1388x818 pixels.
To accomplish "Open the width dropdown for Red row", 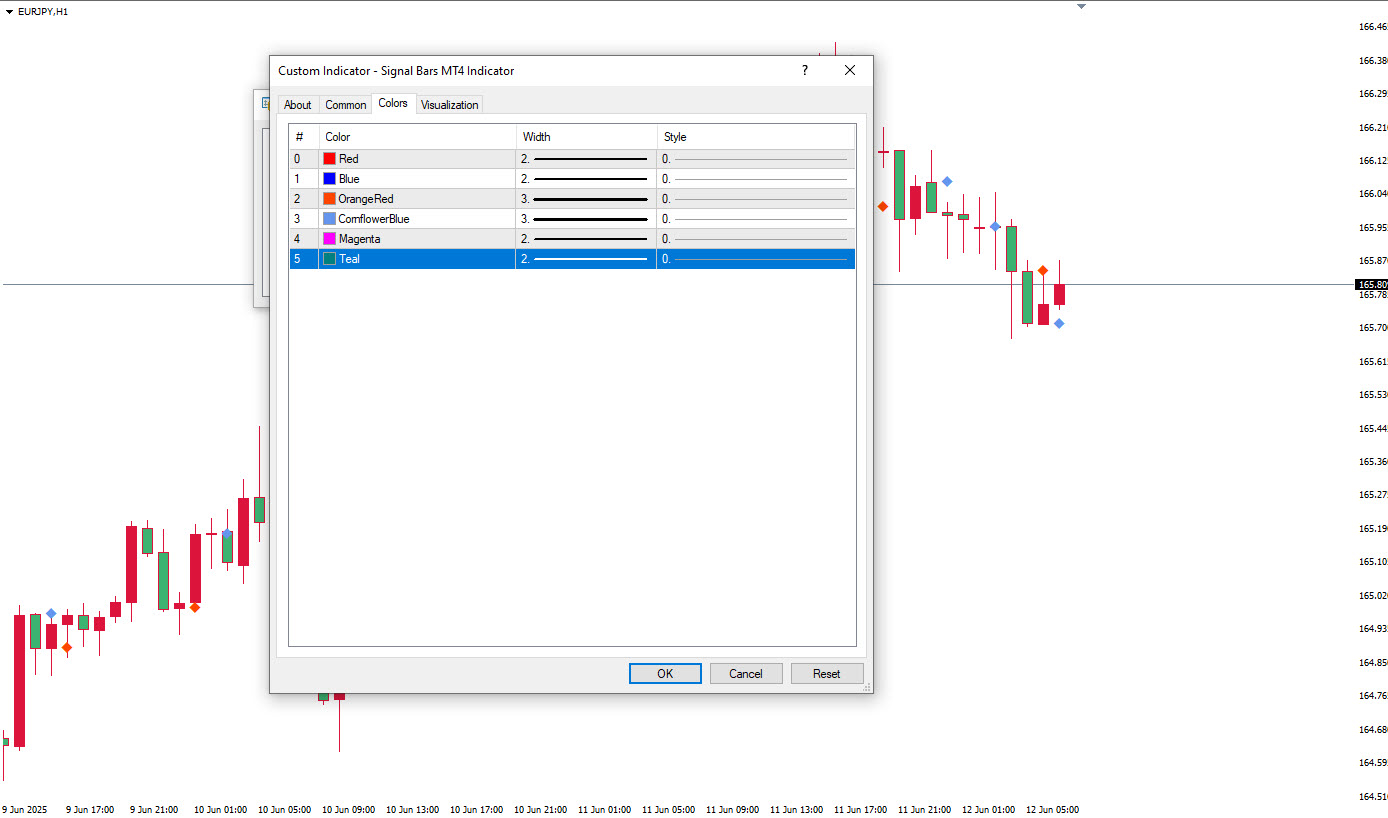I will 585,159.
